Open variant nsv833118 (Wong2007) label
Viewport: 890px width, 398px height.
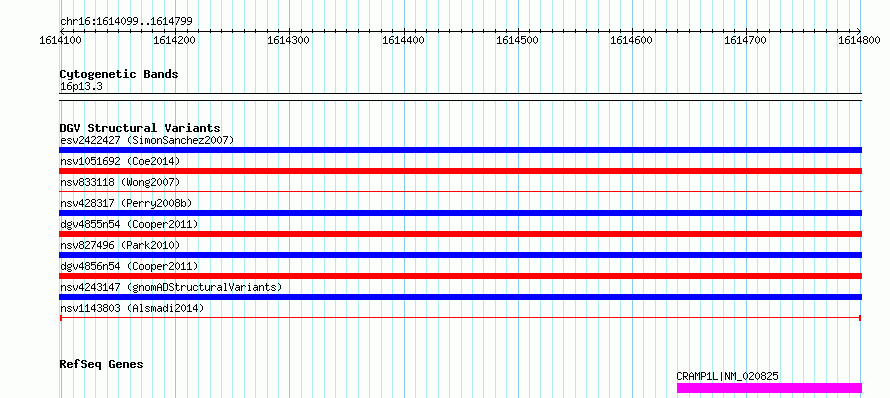click(x=120, y=182)
